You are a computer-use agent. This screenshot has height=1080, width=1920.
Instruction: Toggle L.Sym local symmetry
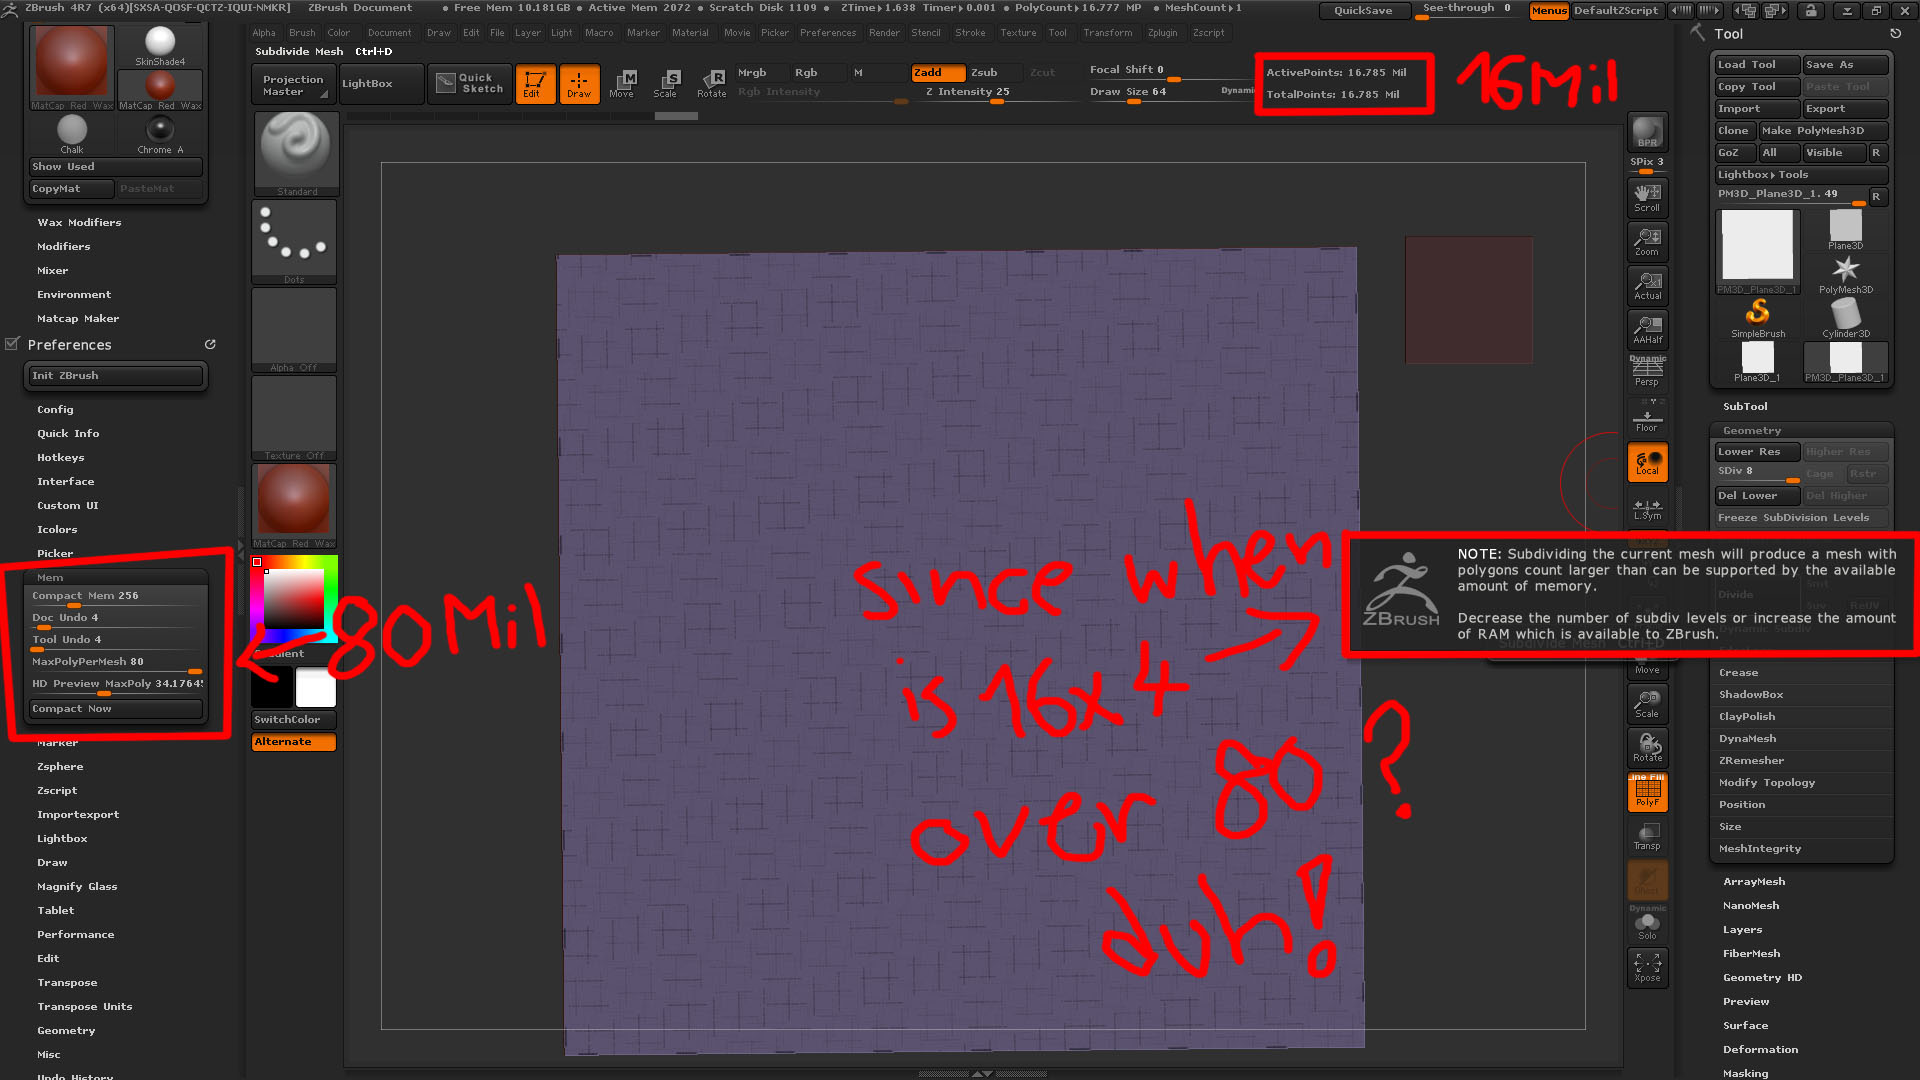coord(1647,508)
